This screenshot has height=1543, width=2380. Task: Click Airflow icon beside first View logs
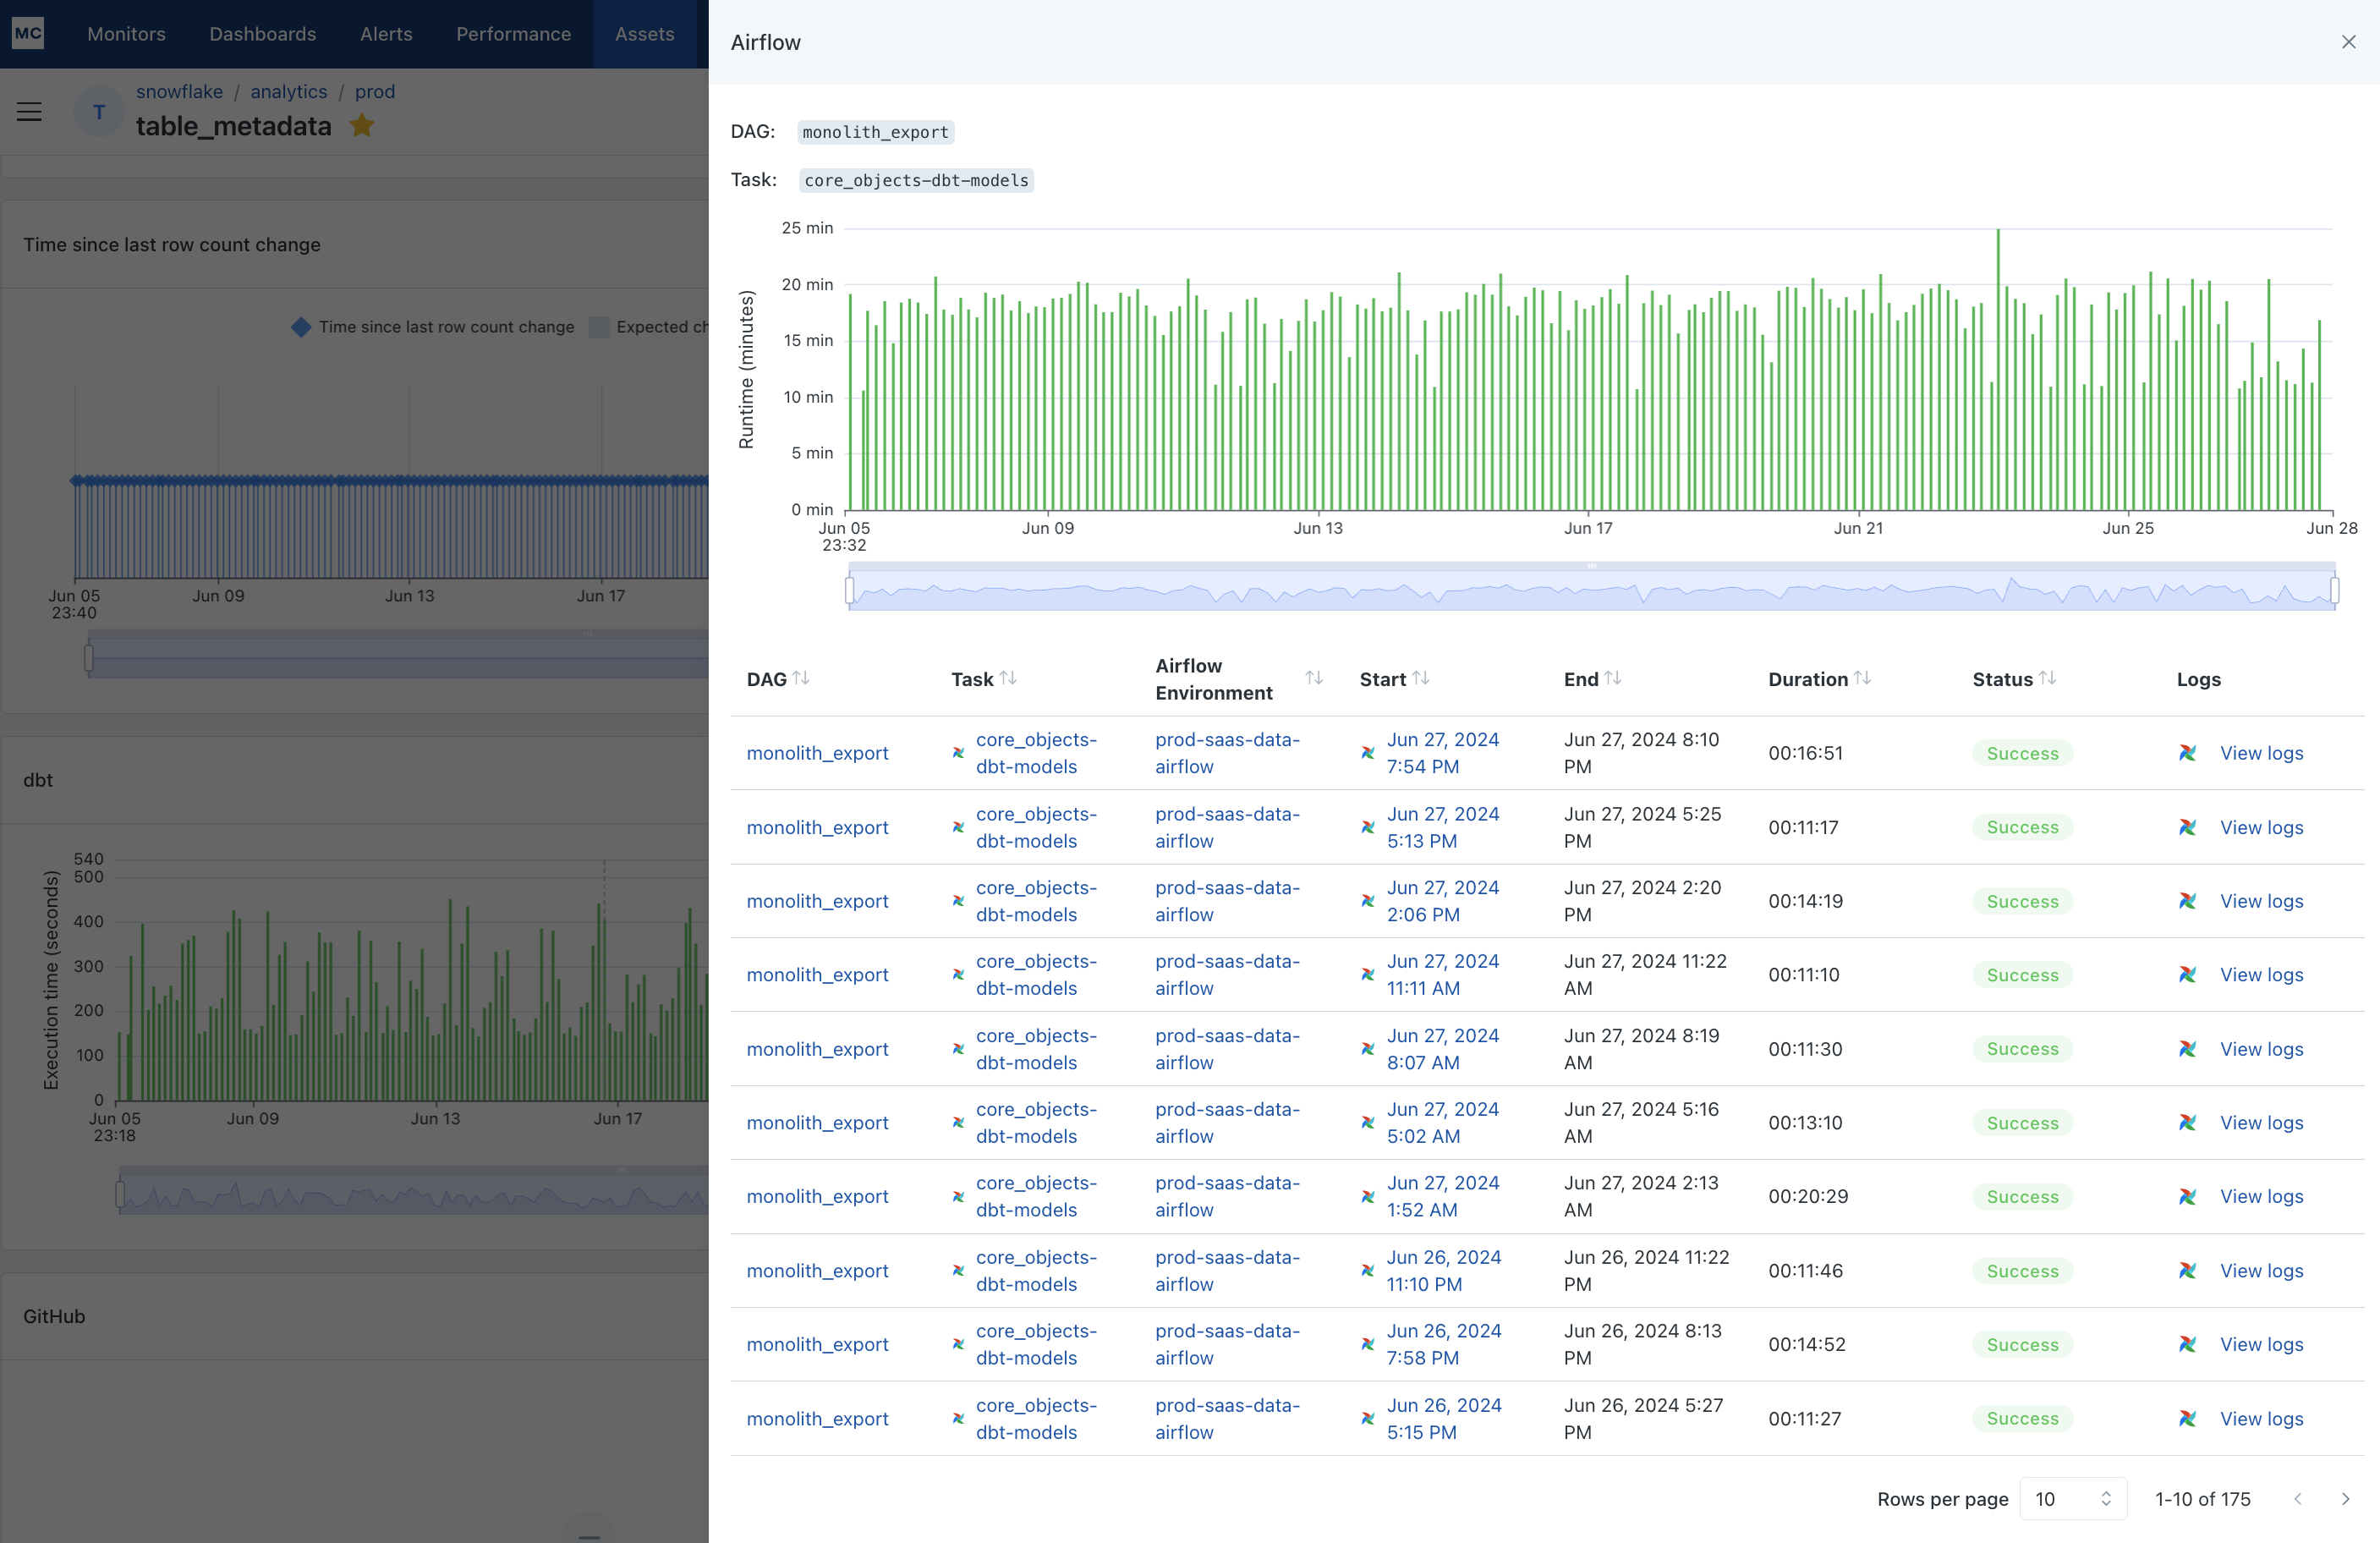coord(2188,753)
